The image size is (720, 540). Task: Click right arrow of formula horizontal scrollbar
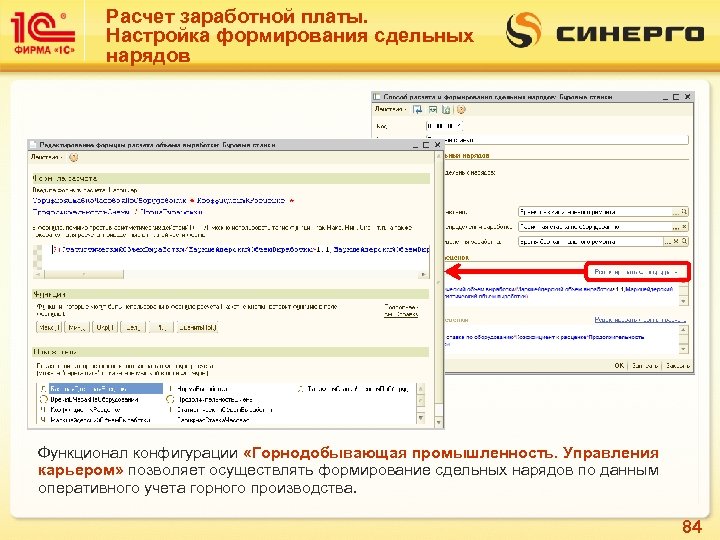tap(423, 274)
